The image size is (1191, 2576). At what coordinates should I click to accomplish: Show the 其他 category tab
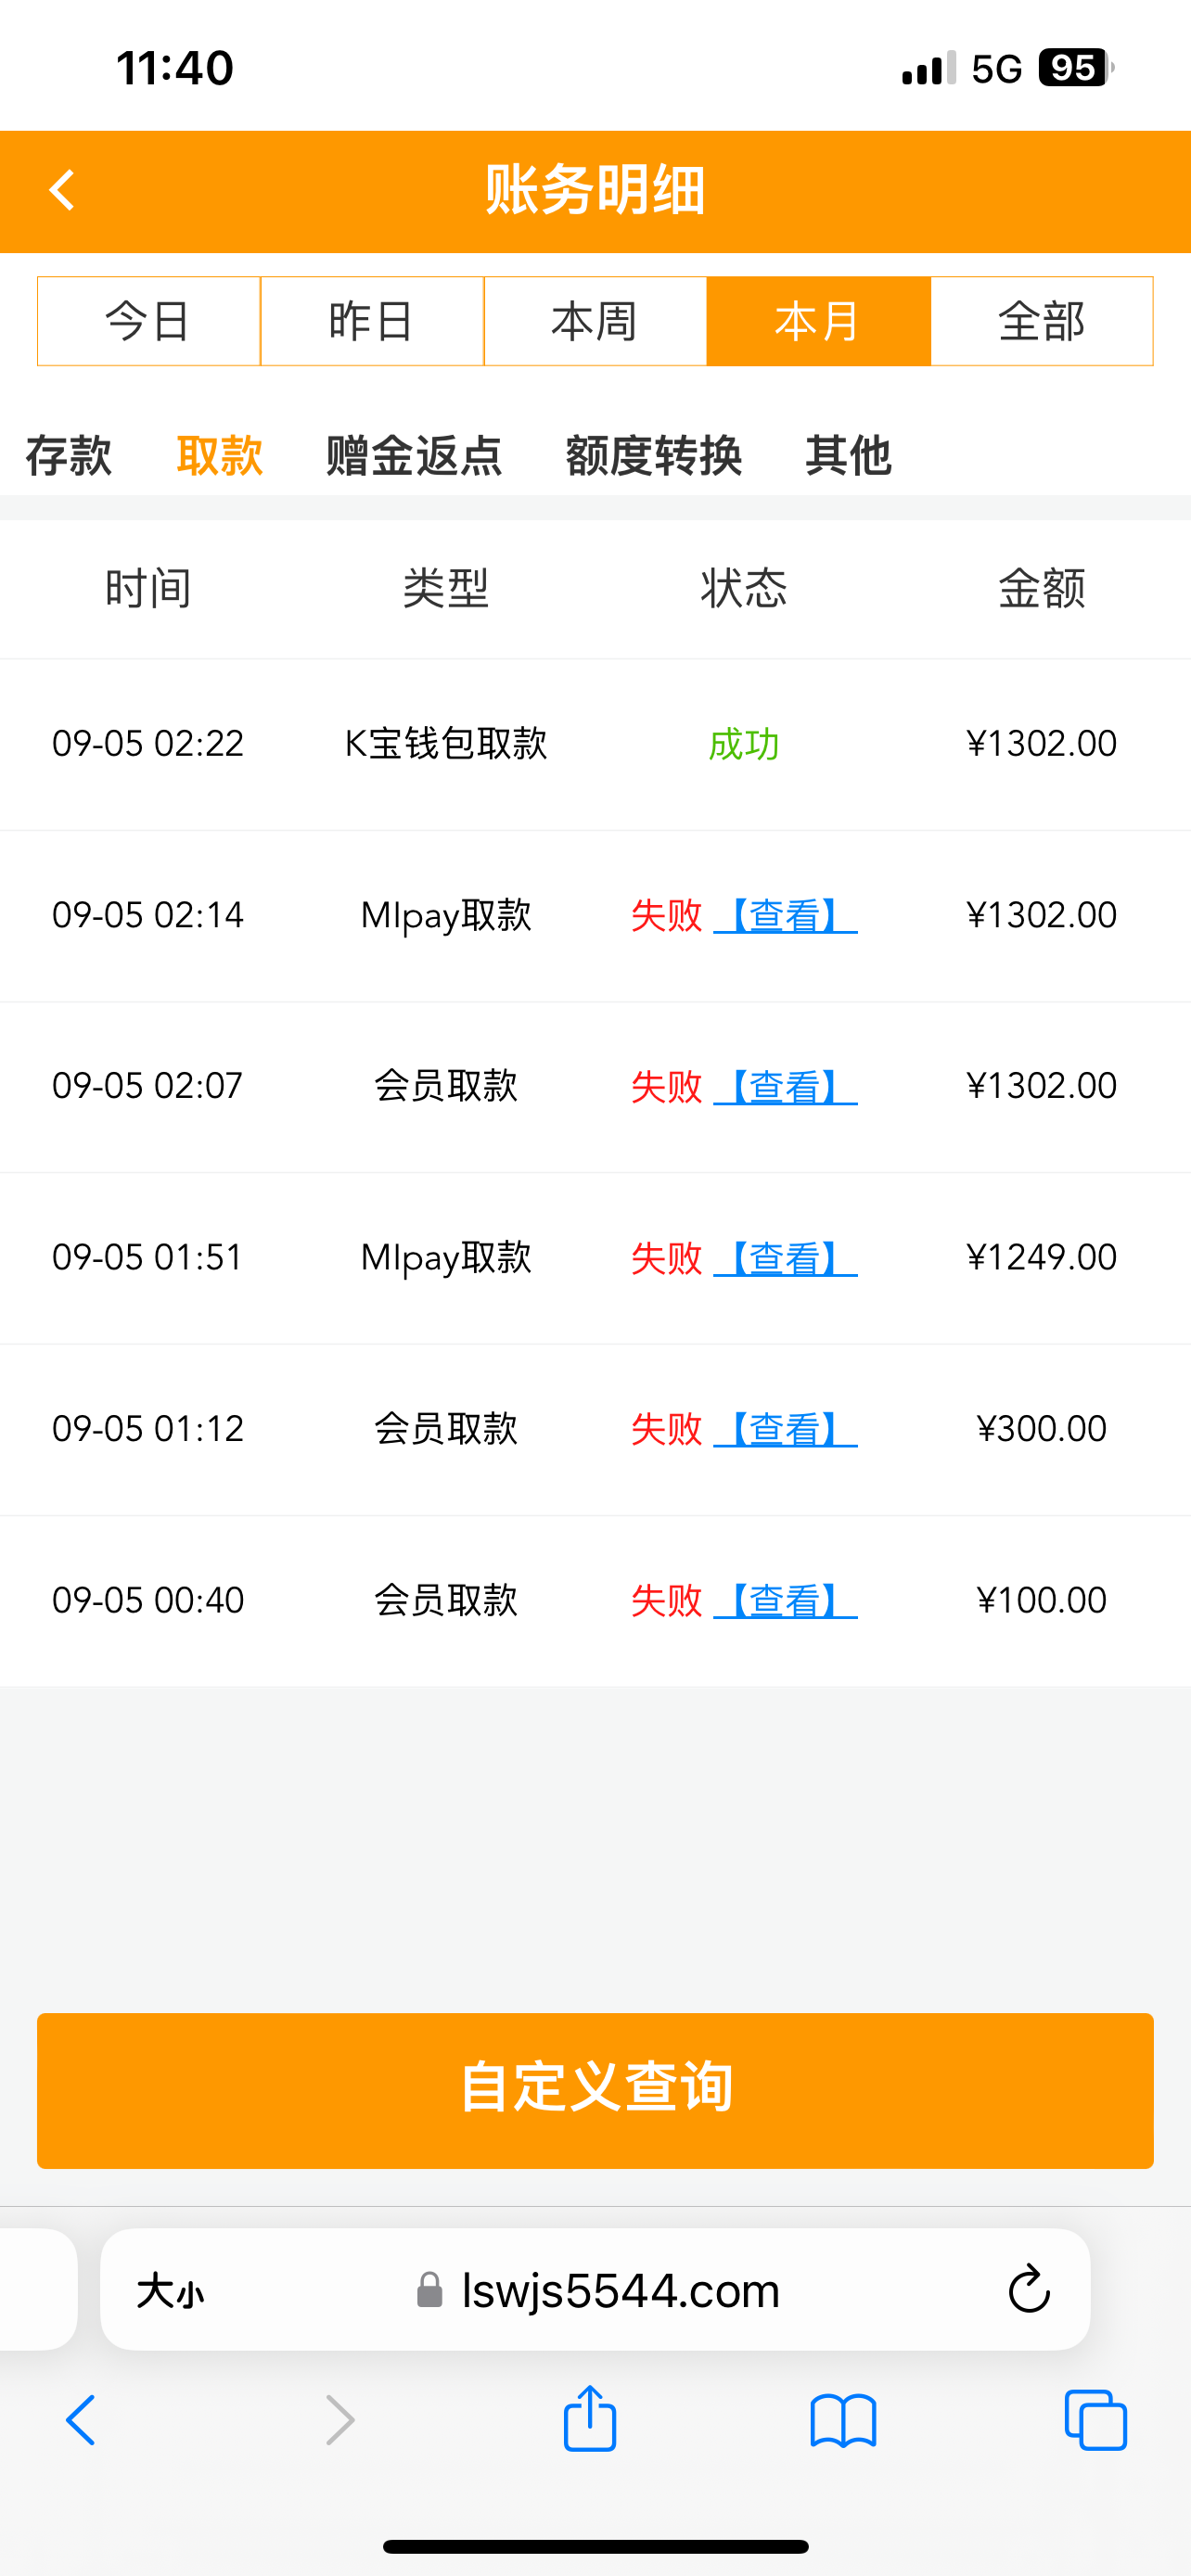click(848, 456)
